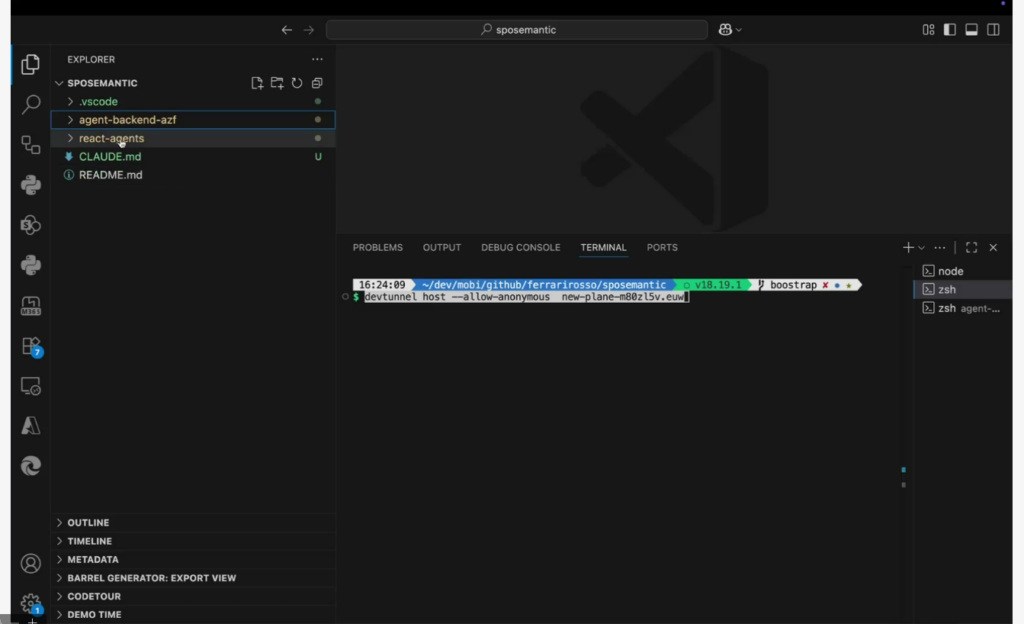1024x624 pixels.
Task: Open the Explorer view in activity bar
Action: click(30, 64)
